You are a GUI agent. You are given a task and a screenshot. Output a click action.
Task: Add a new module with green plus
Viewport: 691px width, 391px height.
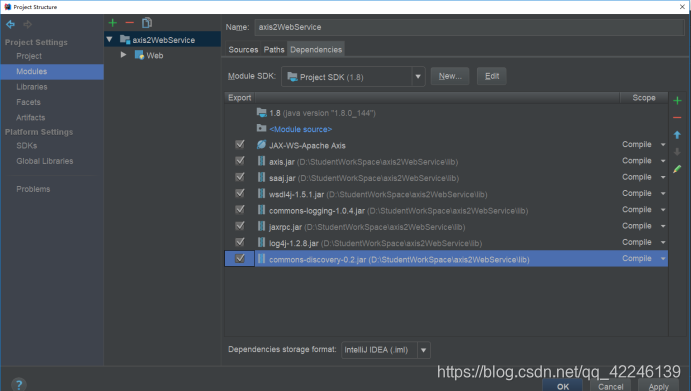point(113,22)
